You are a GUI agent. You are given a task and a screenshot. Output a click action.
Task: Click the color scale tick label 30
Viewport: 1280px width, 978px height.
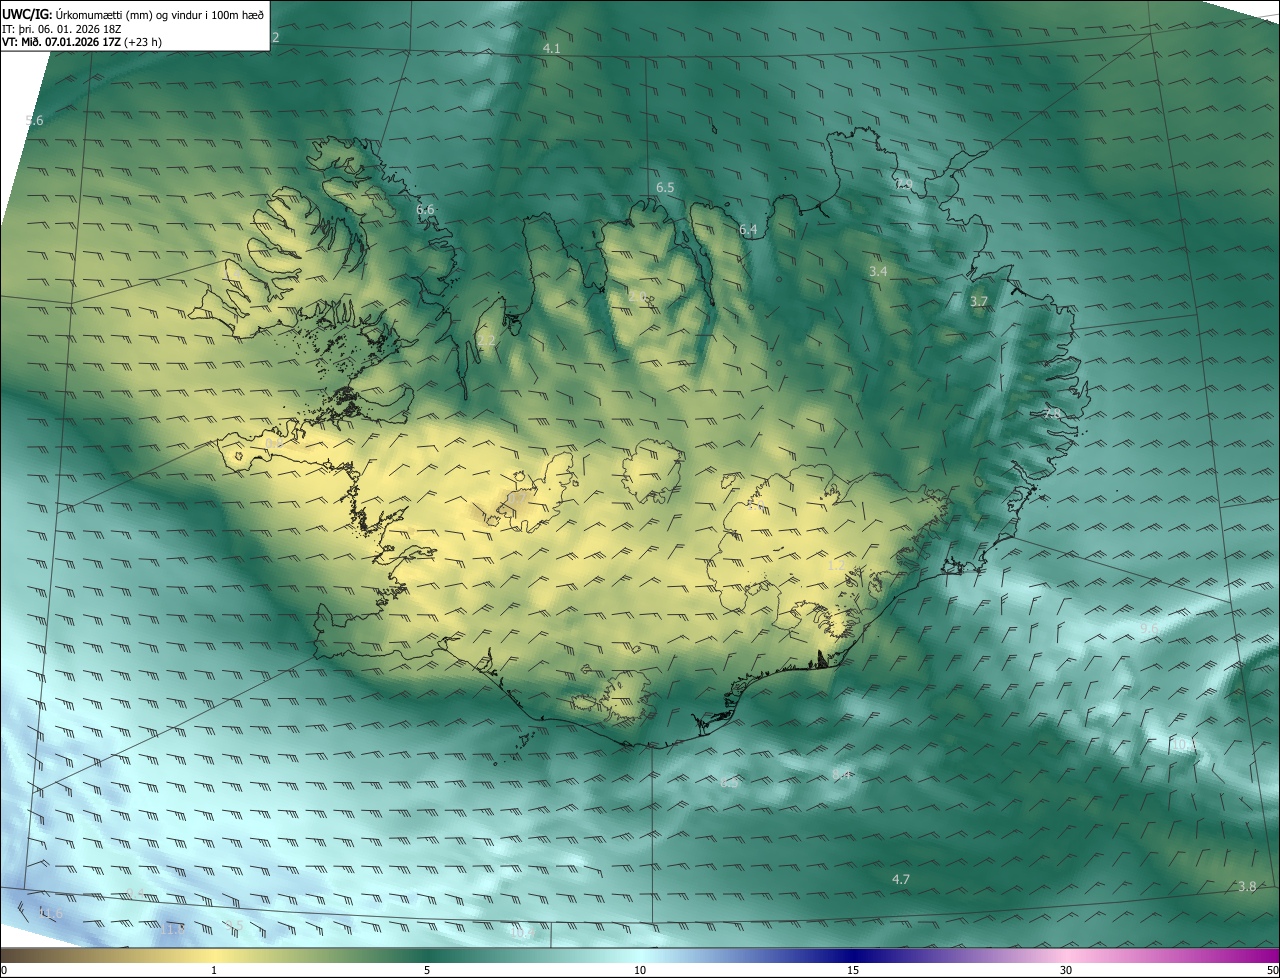tap(1066, 971)
